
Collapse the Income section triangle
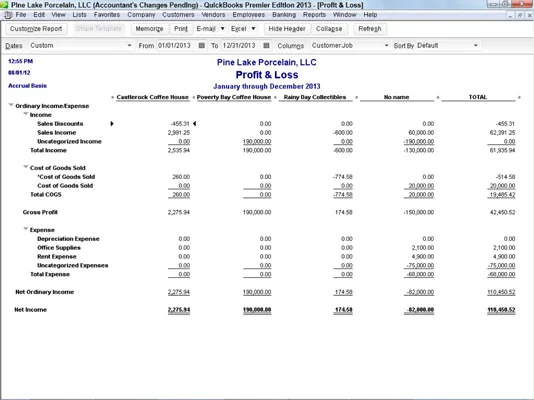tap(26, 114)
